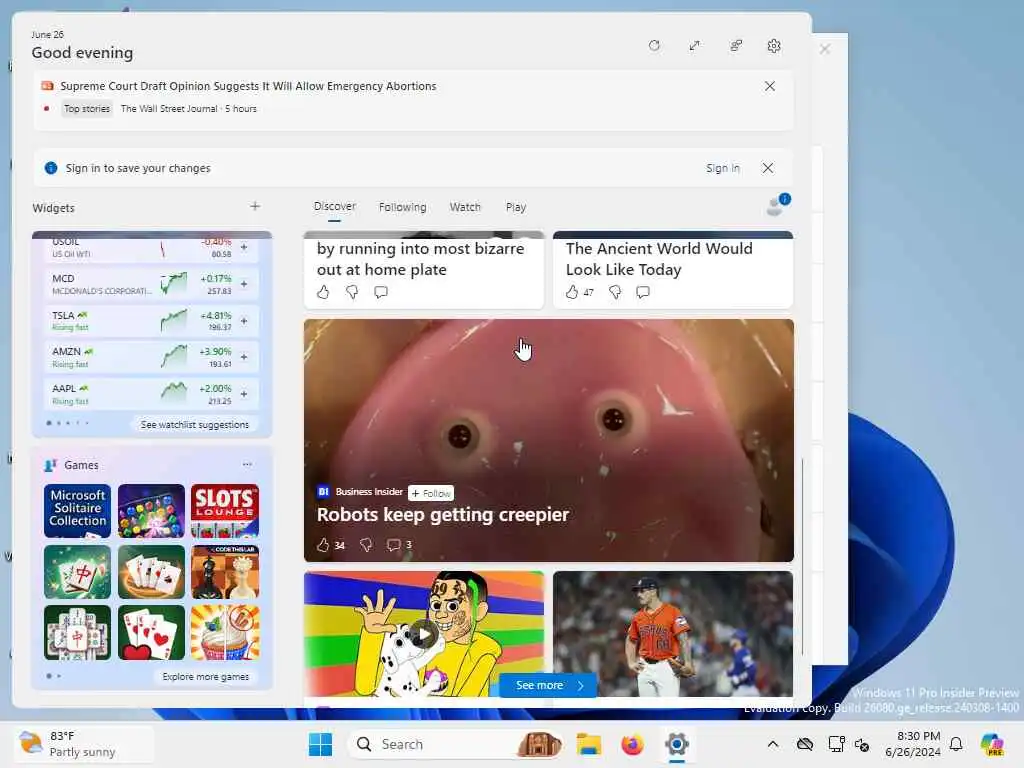Open the Watch tab
Screen dimensions: 1024x768
coord(465,207)
